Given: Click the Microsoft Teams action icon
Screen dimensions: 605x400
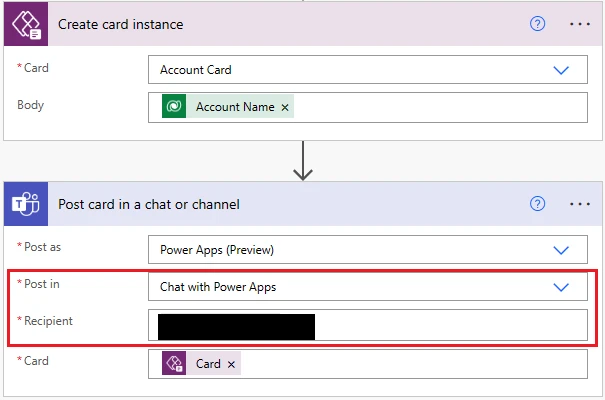Looking at the screenshot, I should click(25, 204).
